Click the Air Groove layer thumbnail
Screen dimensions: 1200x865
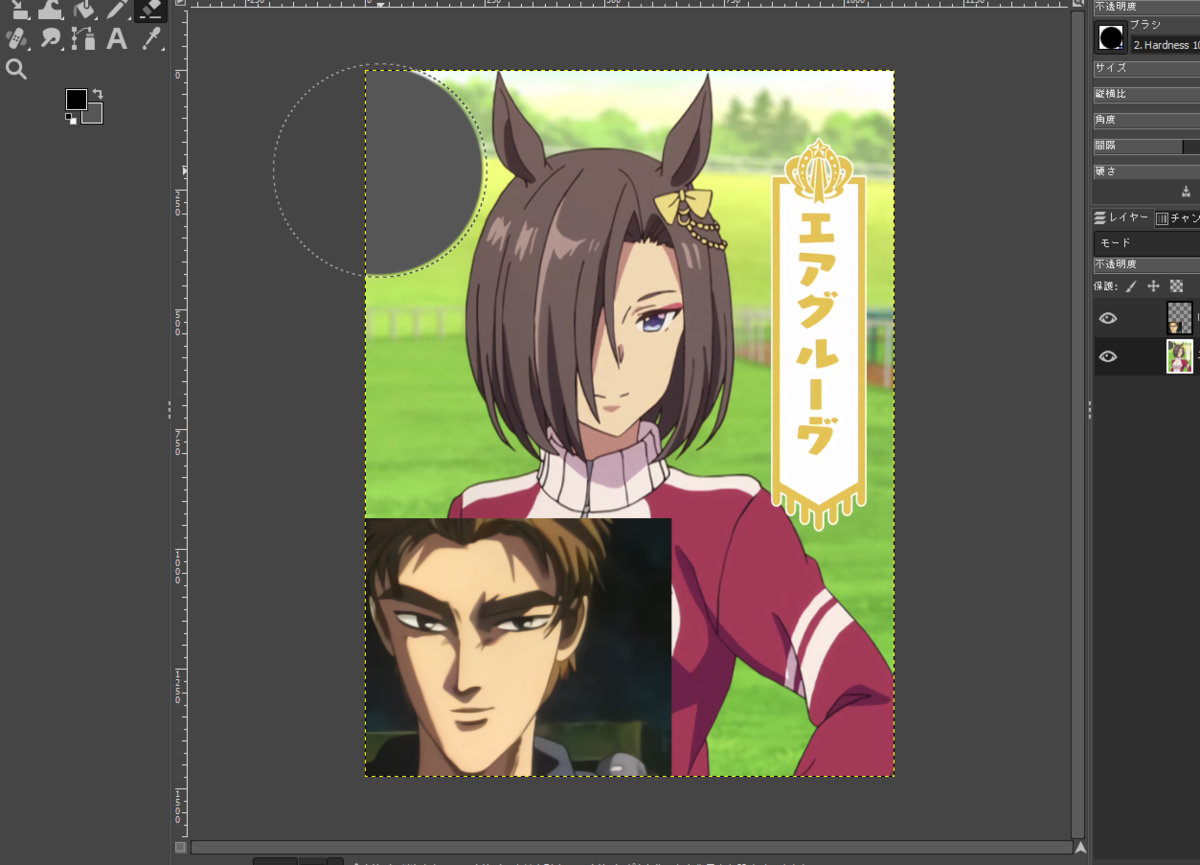pyautogui.click(x=1180, y=357)
